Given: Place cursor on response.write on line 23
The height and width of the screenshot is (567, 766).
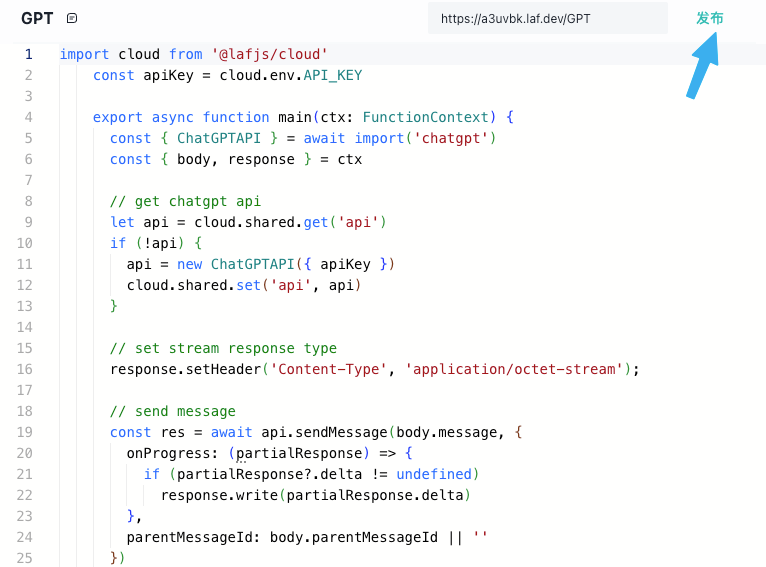Looking at the screenshot, I should point(210,495).
